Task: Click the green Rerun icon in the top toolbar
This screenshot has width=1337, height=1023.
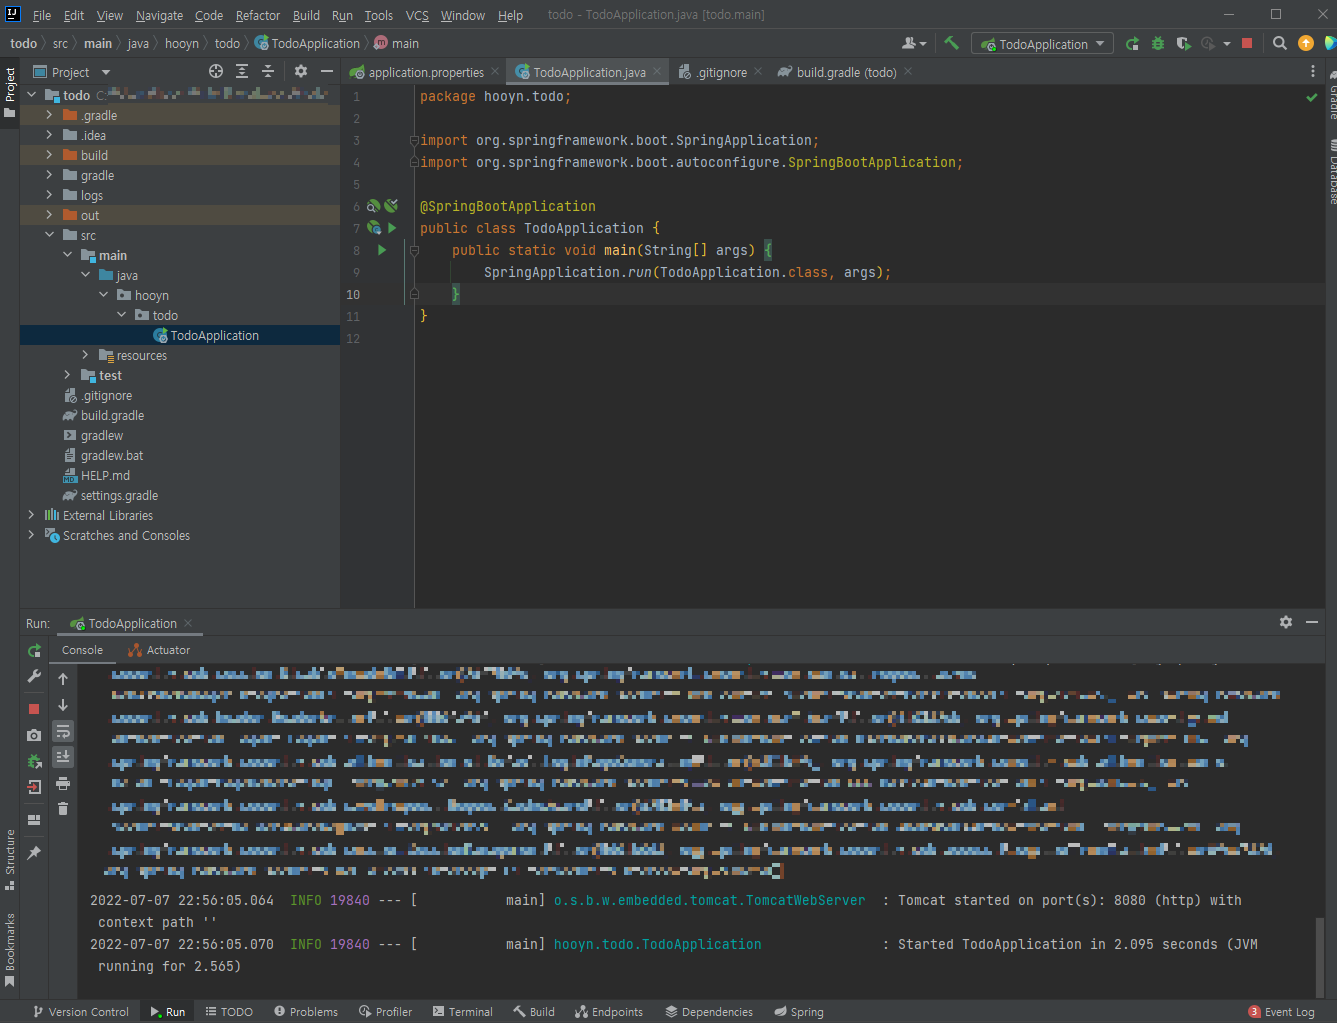Action: pyautogui.click(x=1132, y=43)
